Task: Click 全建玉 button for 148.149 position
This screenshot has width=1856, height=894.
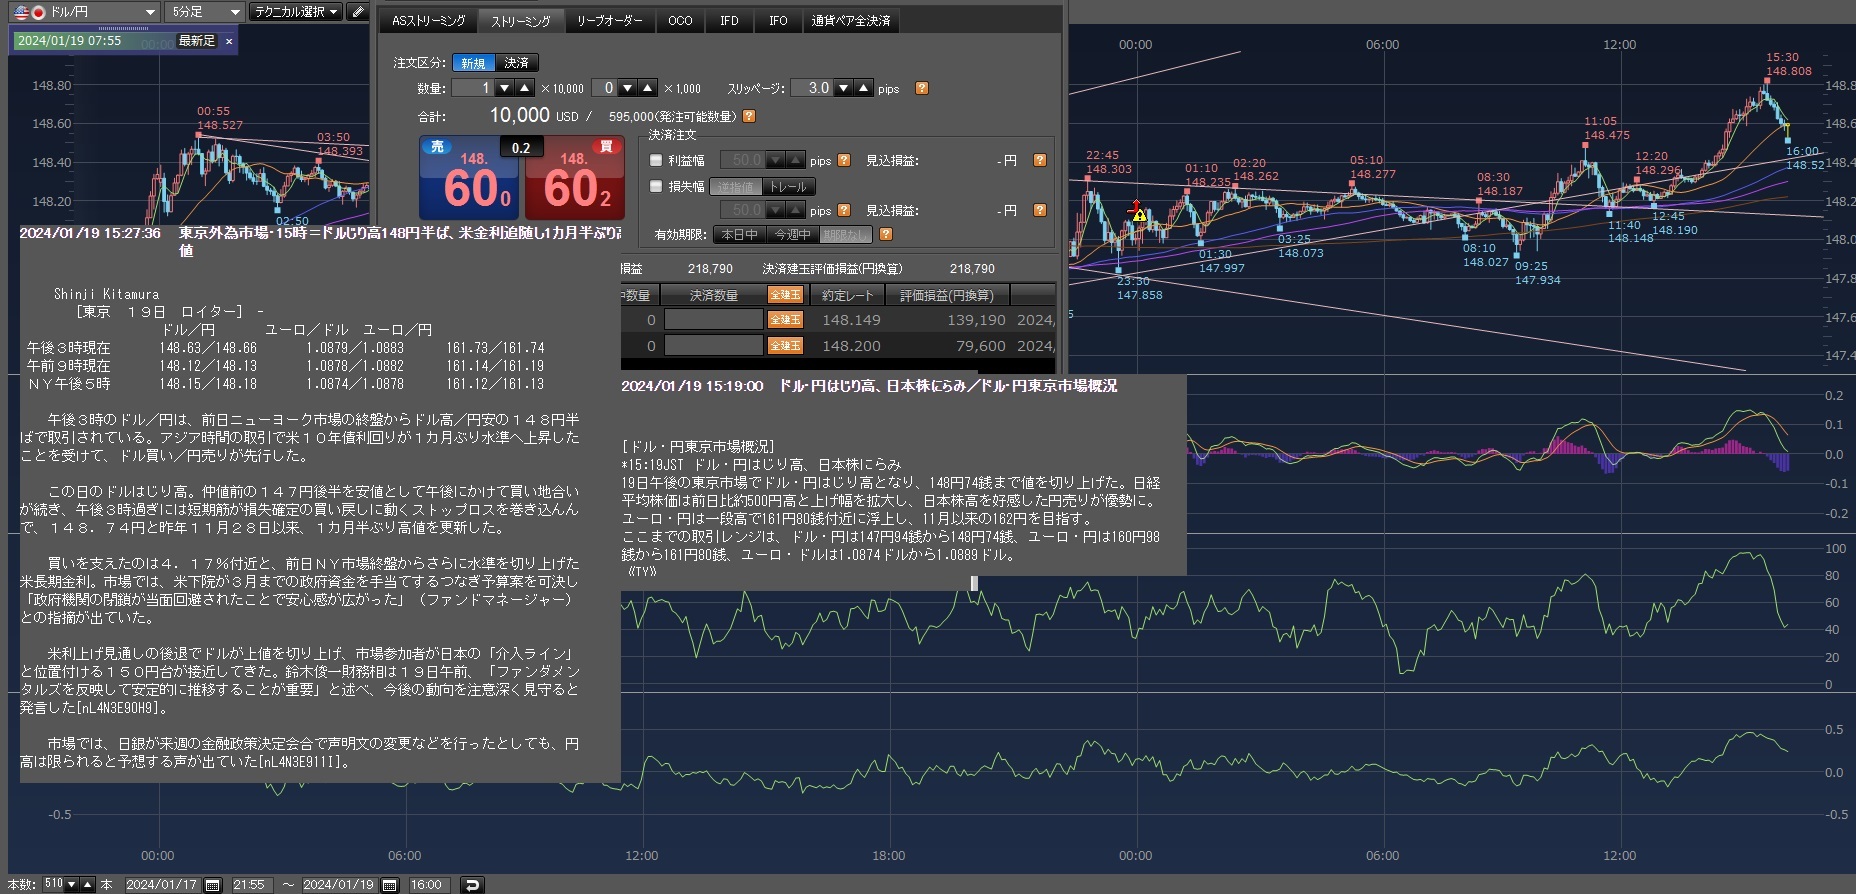Action: point(785,320)
